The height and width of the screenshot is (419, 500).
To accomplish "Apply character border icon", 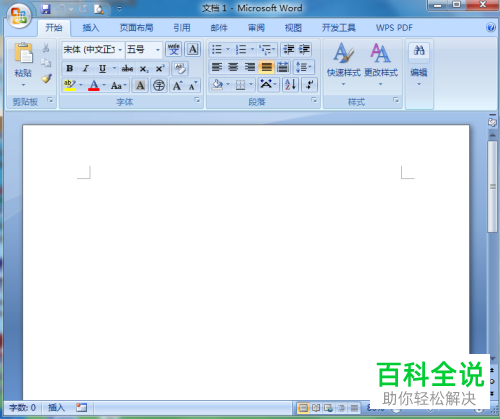I will point(193,50).
